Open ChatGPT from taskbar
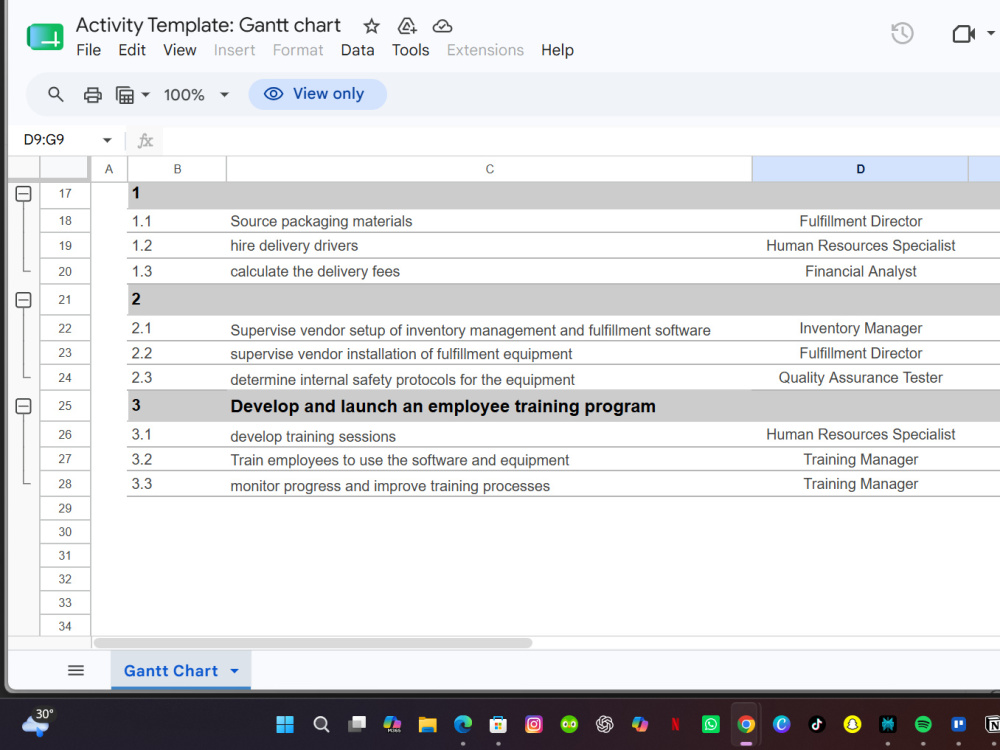 click(x=605, y=724)
